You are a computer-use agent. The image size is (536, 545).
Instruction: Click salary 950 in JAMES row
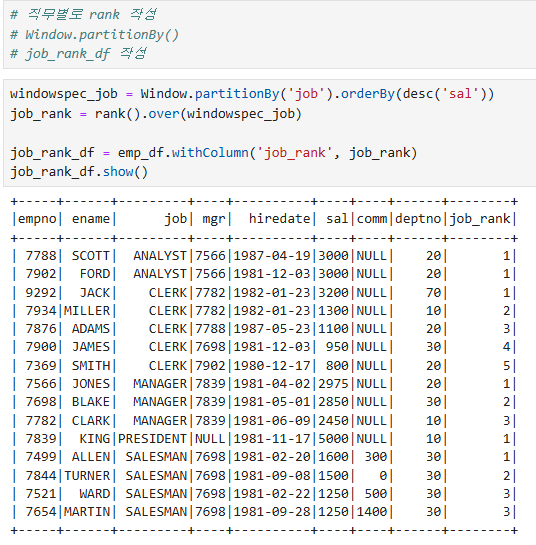coord(337,347)
